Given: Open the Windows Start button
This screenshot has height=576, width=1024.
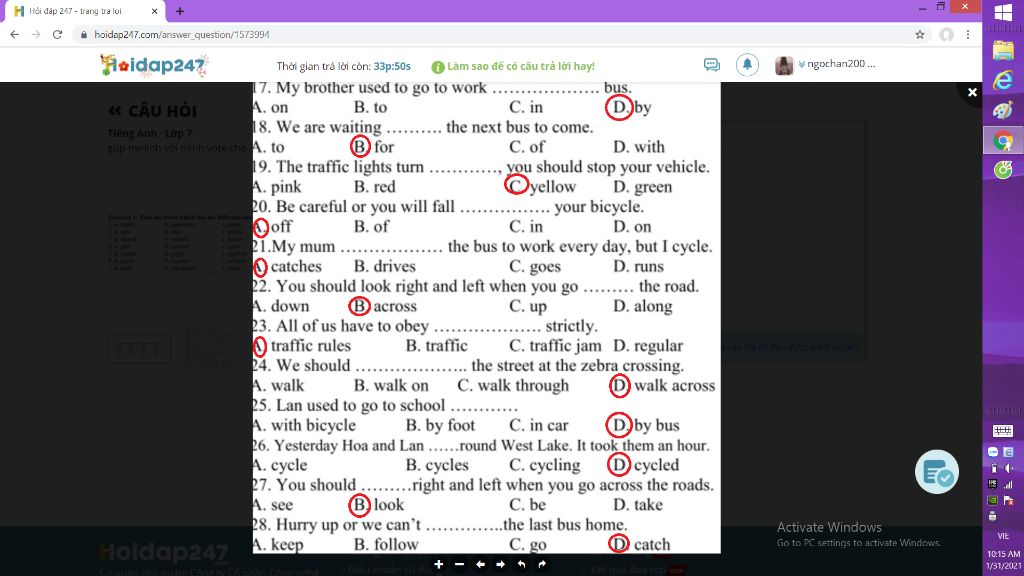Looking at the screenshot, I should coord(1003,12).
